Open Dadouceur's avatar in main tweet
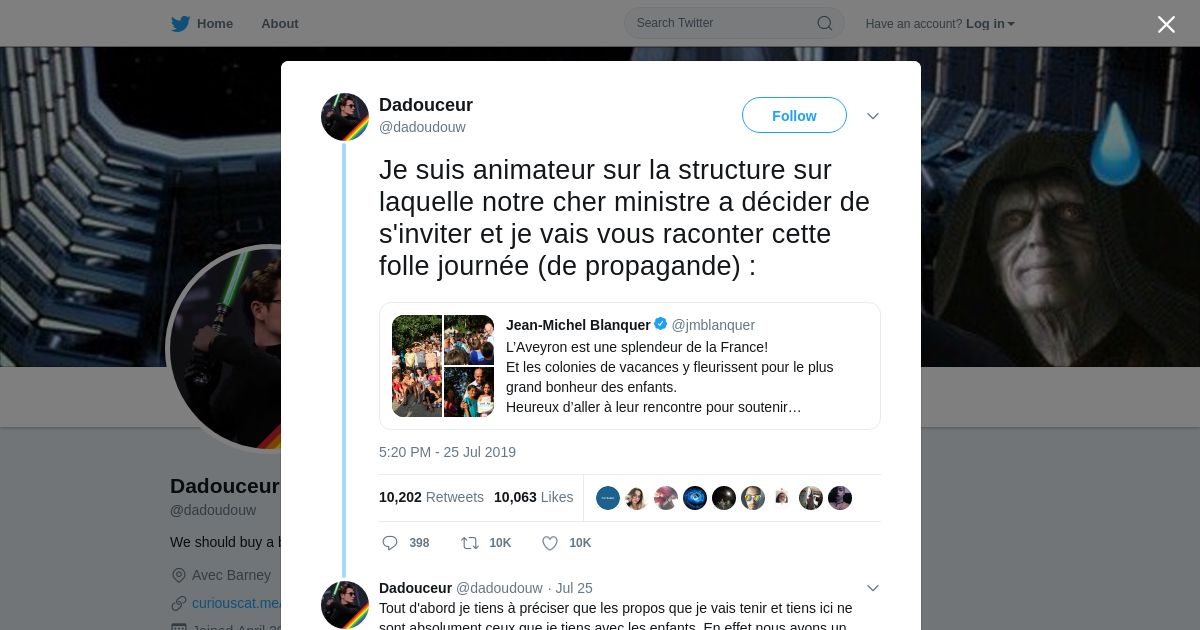 [x=345, y=117]
